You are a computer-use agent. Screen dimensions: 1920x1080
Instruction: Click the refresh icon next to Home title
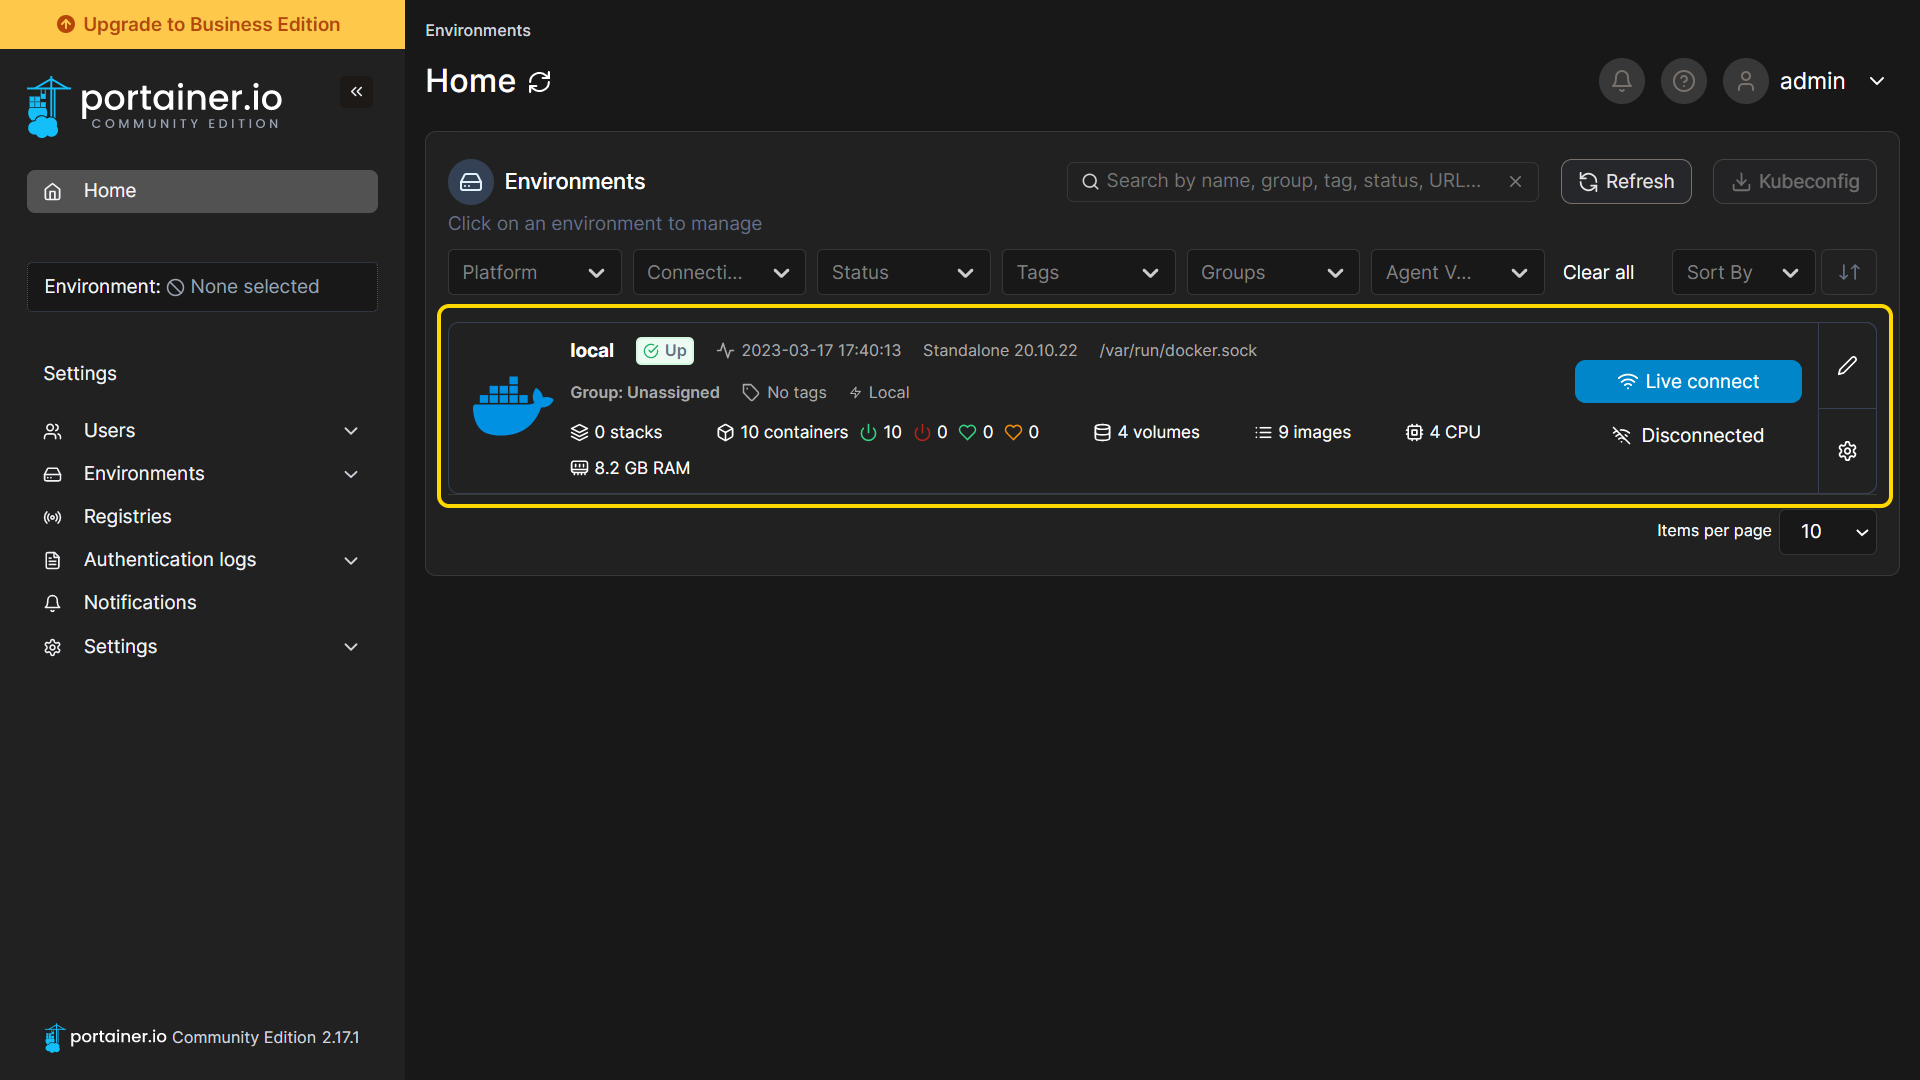point(540,82)
